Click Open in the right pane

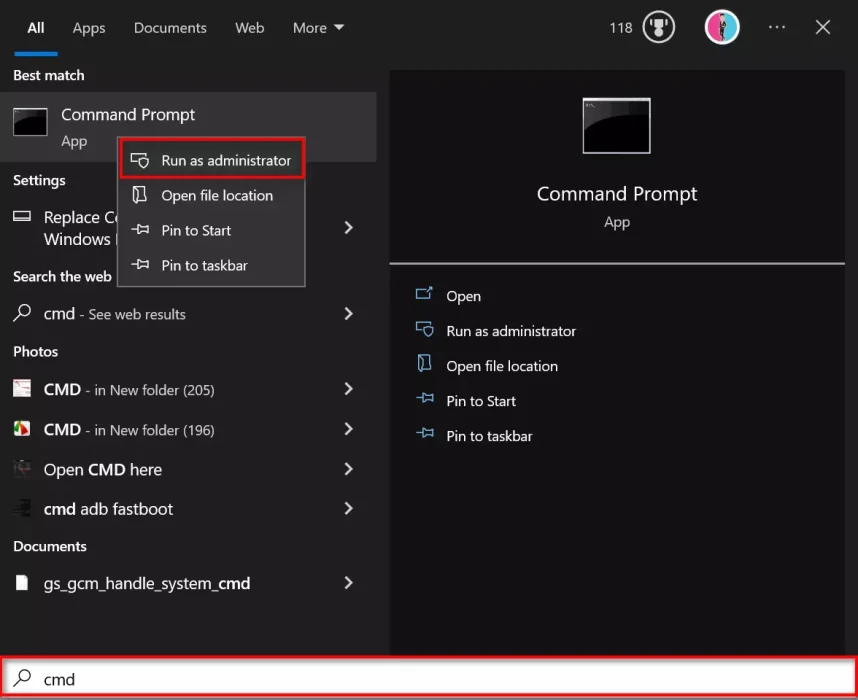tap(463, 296)
